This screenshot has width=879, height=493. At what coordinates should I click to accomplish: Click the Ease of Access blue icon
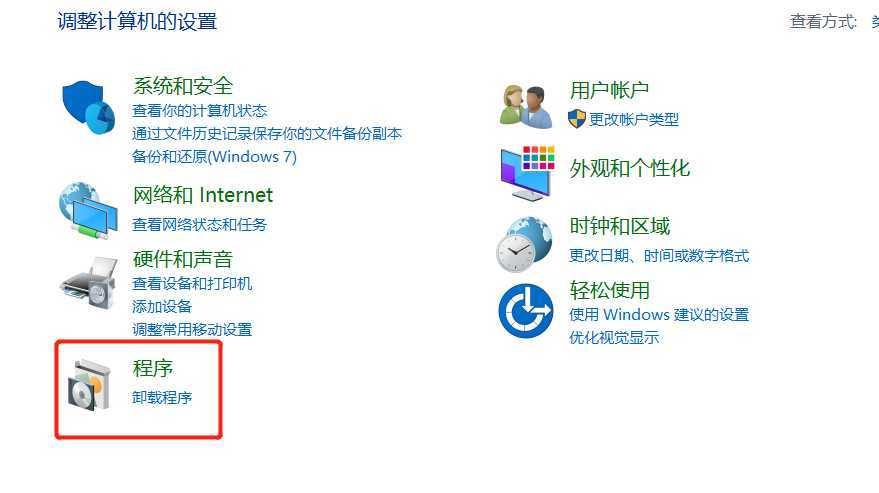pos(525,311)
